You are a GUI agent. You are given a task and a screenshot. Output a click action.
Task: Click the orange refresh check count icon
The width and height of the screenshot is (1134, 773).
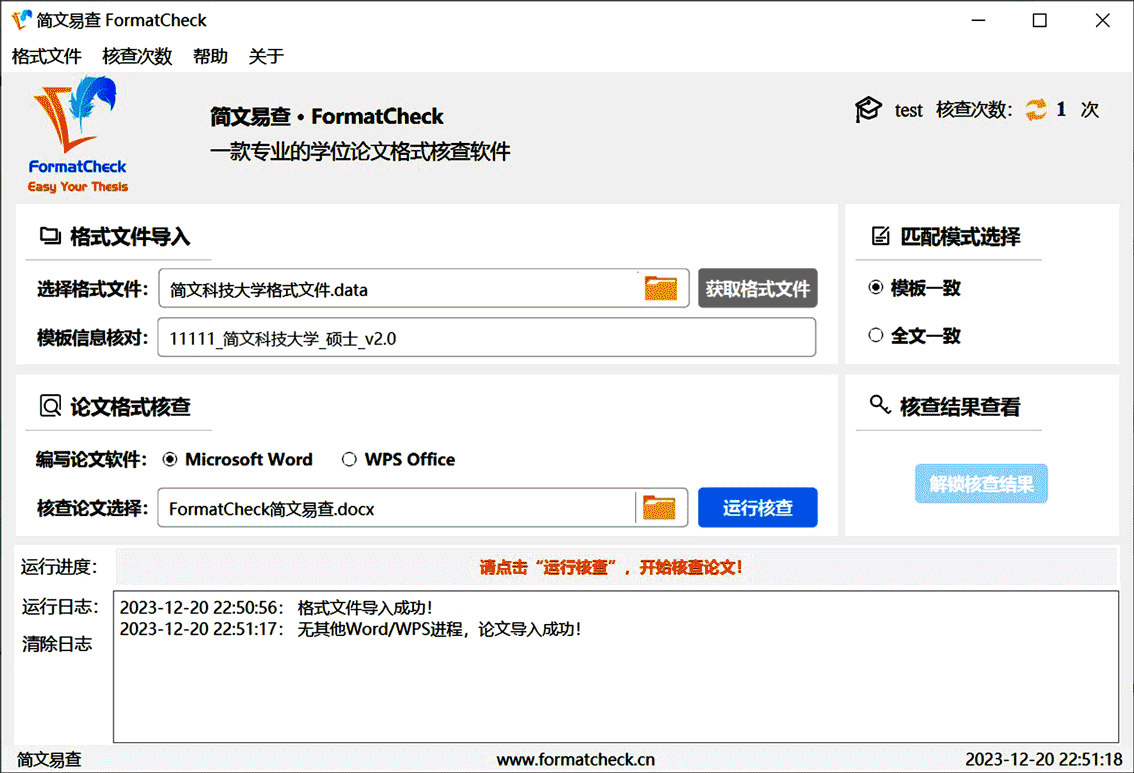[x=1036, y=109]
